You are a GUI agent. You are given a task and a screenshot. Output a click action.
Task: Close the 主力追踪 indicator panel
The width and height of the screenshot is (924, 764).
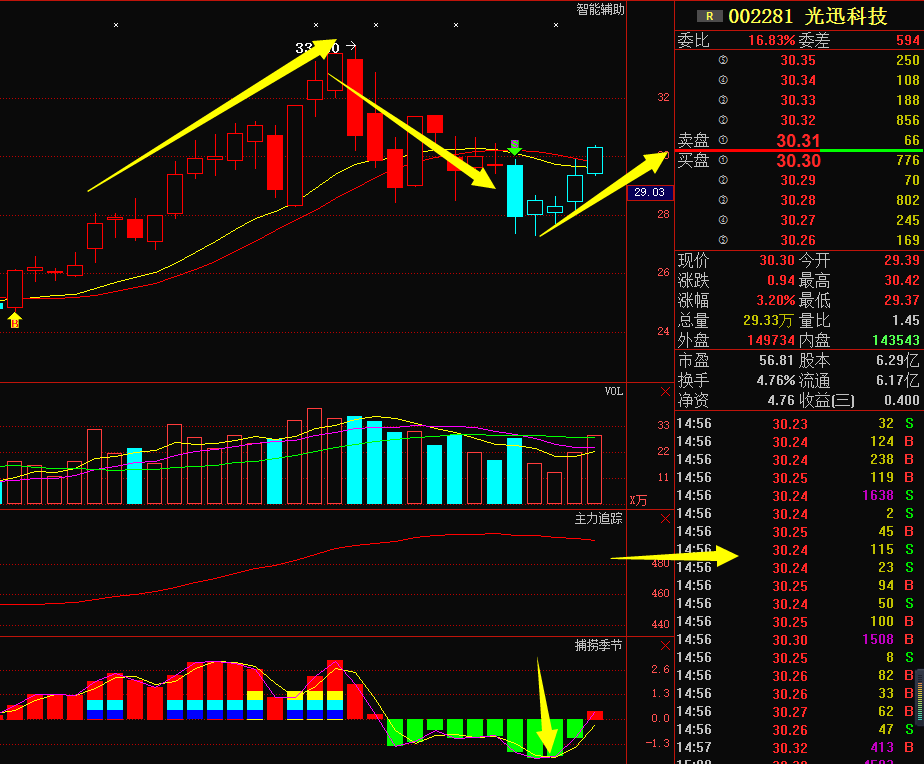click(x=666, y=519)
